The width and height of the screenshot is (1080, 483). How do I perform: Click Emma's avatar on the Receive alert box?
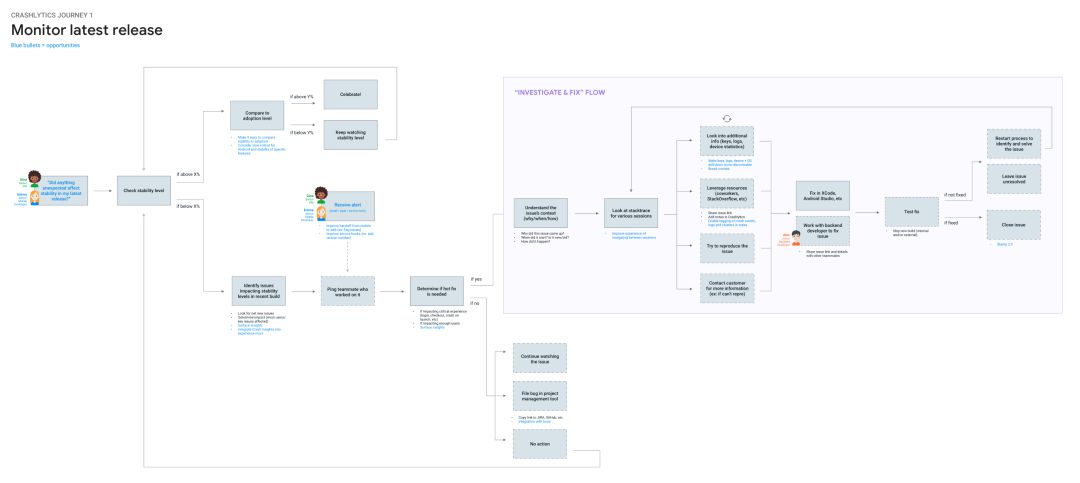click(320, 211)
